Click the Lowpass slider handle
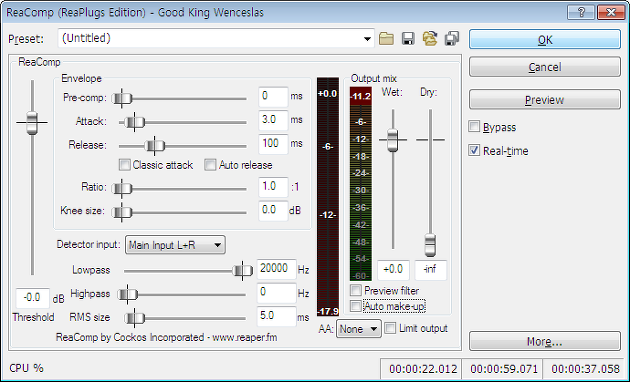The width and height of the screenshot is (630, 382). click(x=242, y=271)
